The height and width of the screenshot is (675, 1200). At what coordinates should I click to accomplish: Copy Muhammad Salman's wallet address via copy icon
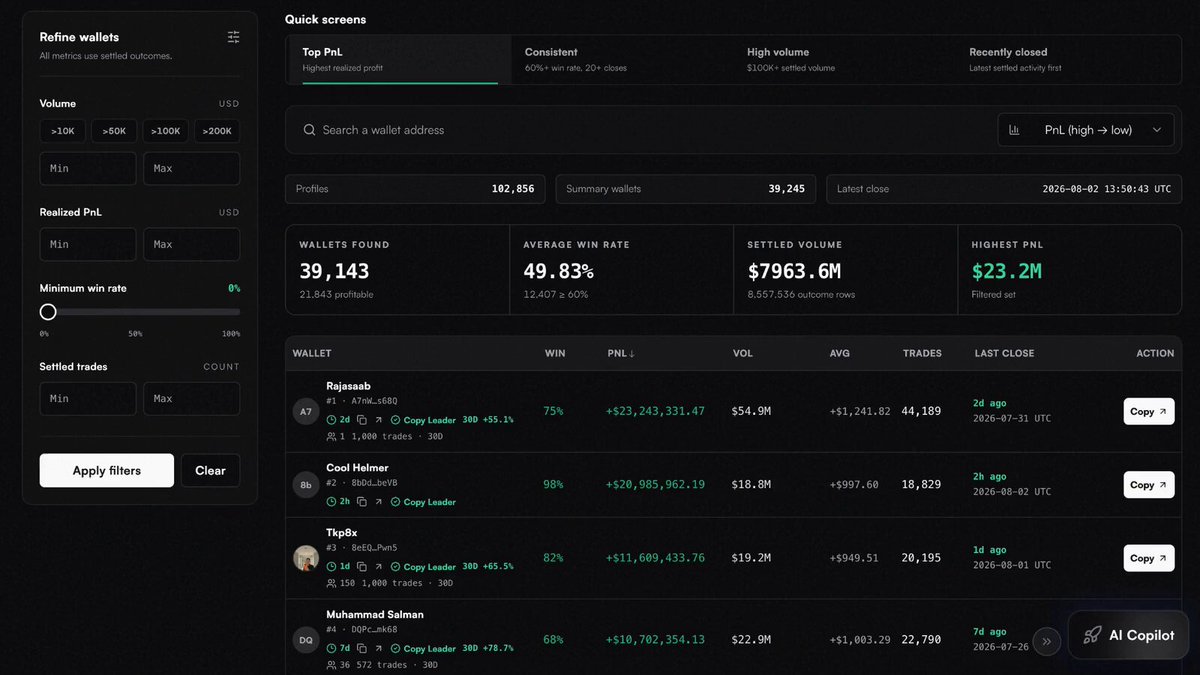(362, 648)
